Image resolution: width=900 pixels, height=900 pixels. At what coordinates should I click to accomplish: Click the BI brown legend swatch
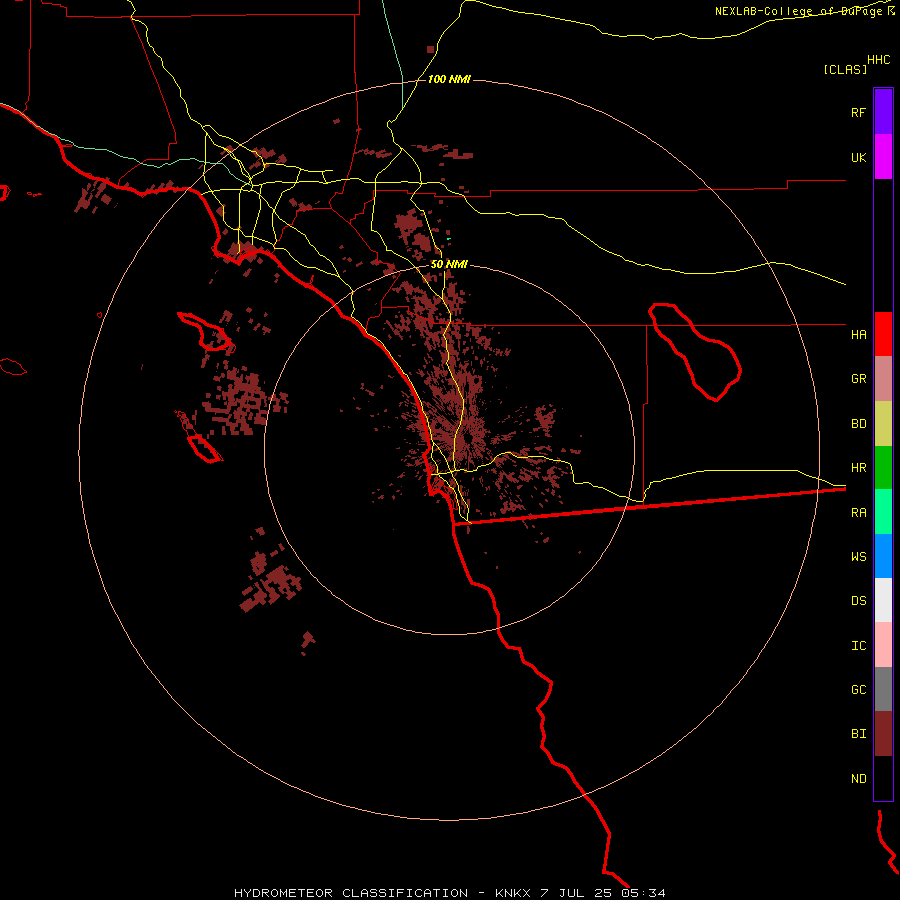[883, 734]
